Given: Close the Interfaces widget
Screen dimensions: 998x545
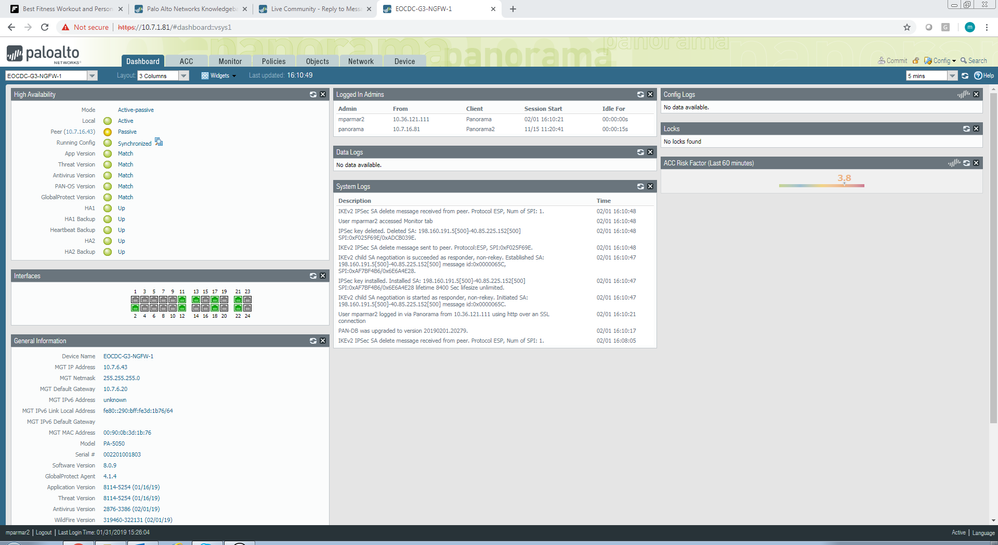Looking at the screenshot, I should 323,276.
